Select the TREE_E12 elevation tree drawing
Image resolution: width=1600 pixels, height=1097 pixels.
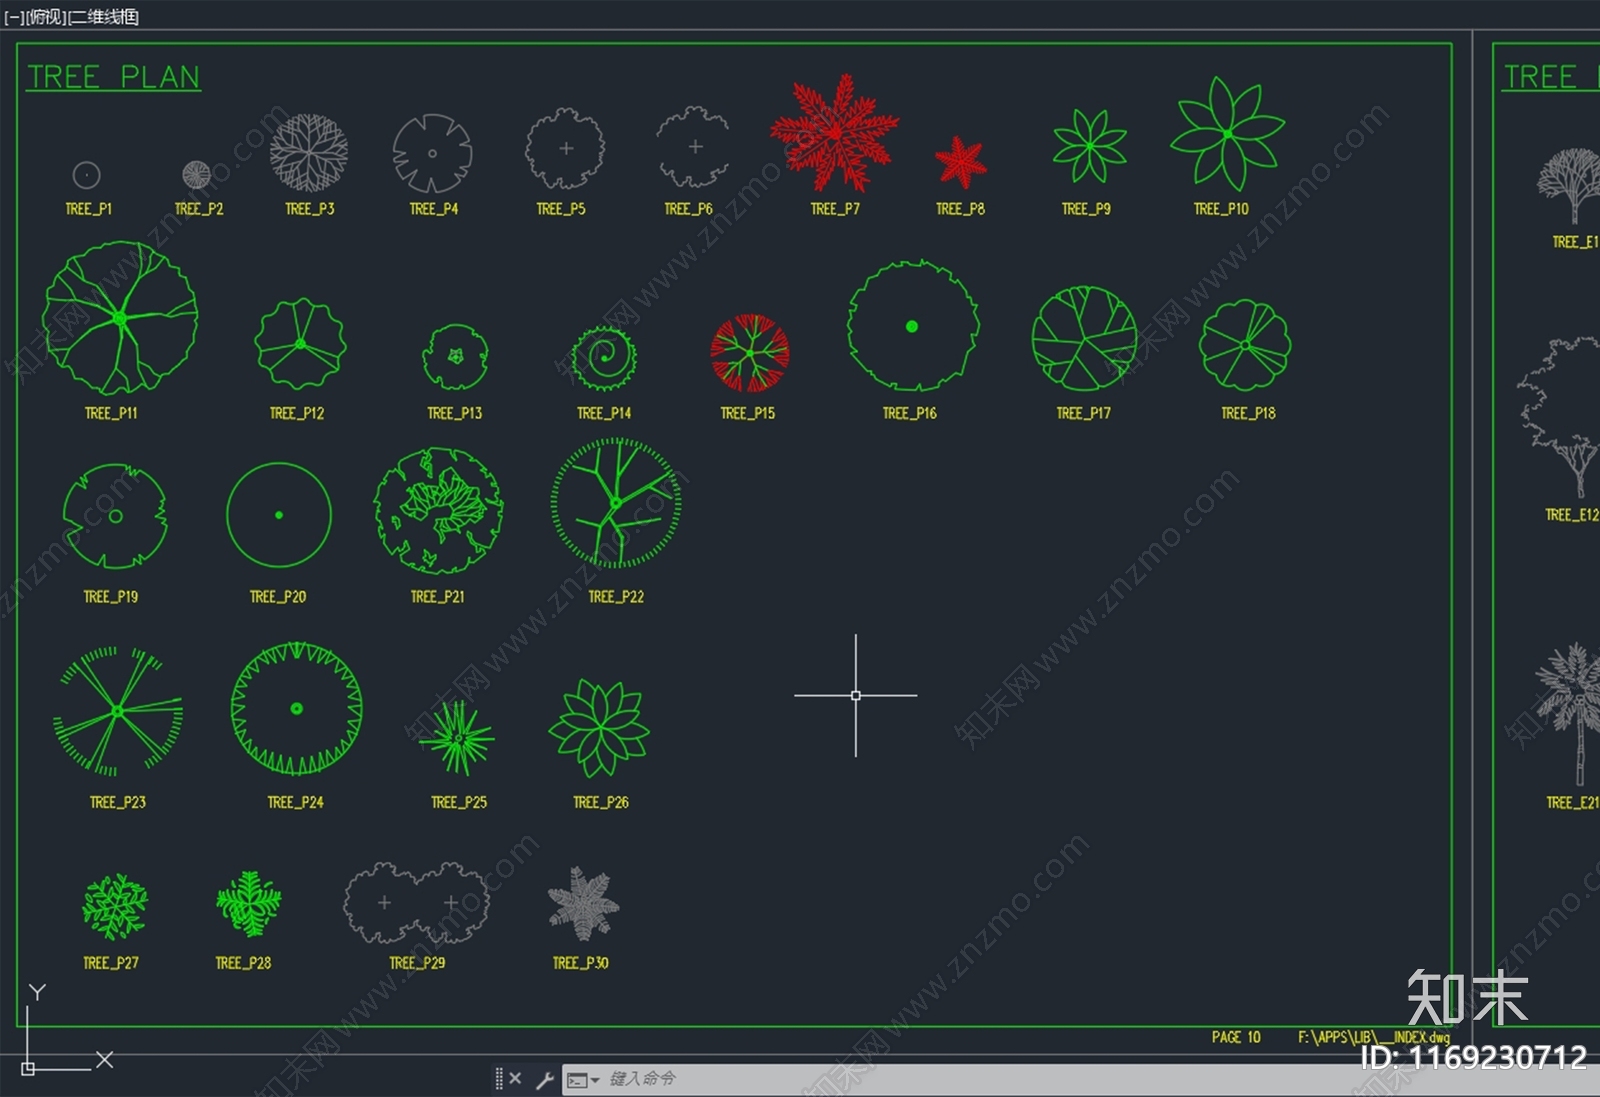1560,416
